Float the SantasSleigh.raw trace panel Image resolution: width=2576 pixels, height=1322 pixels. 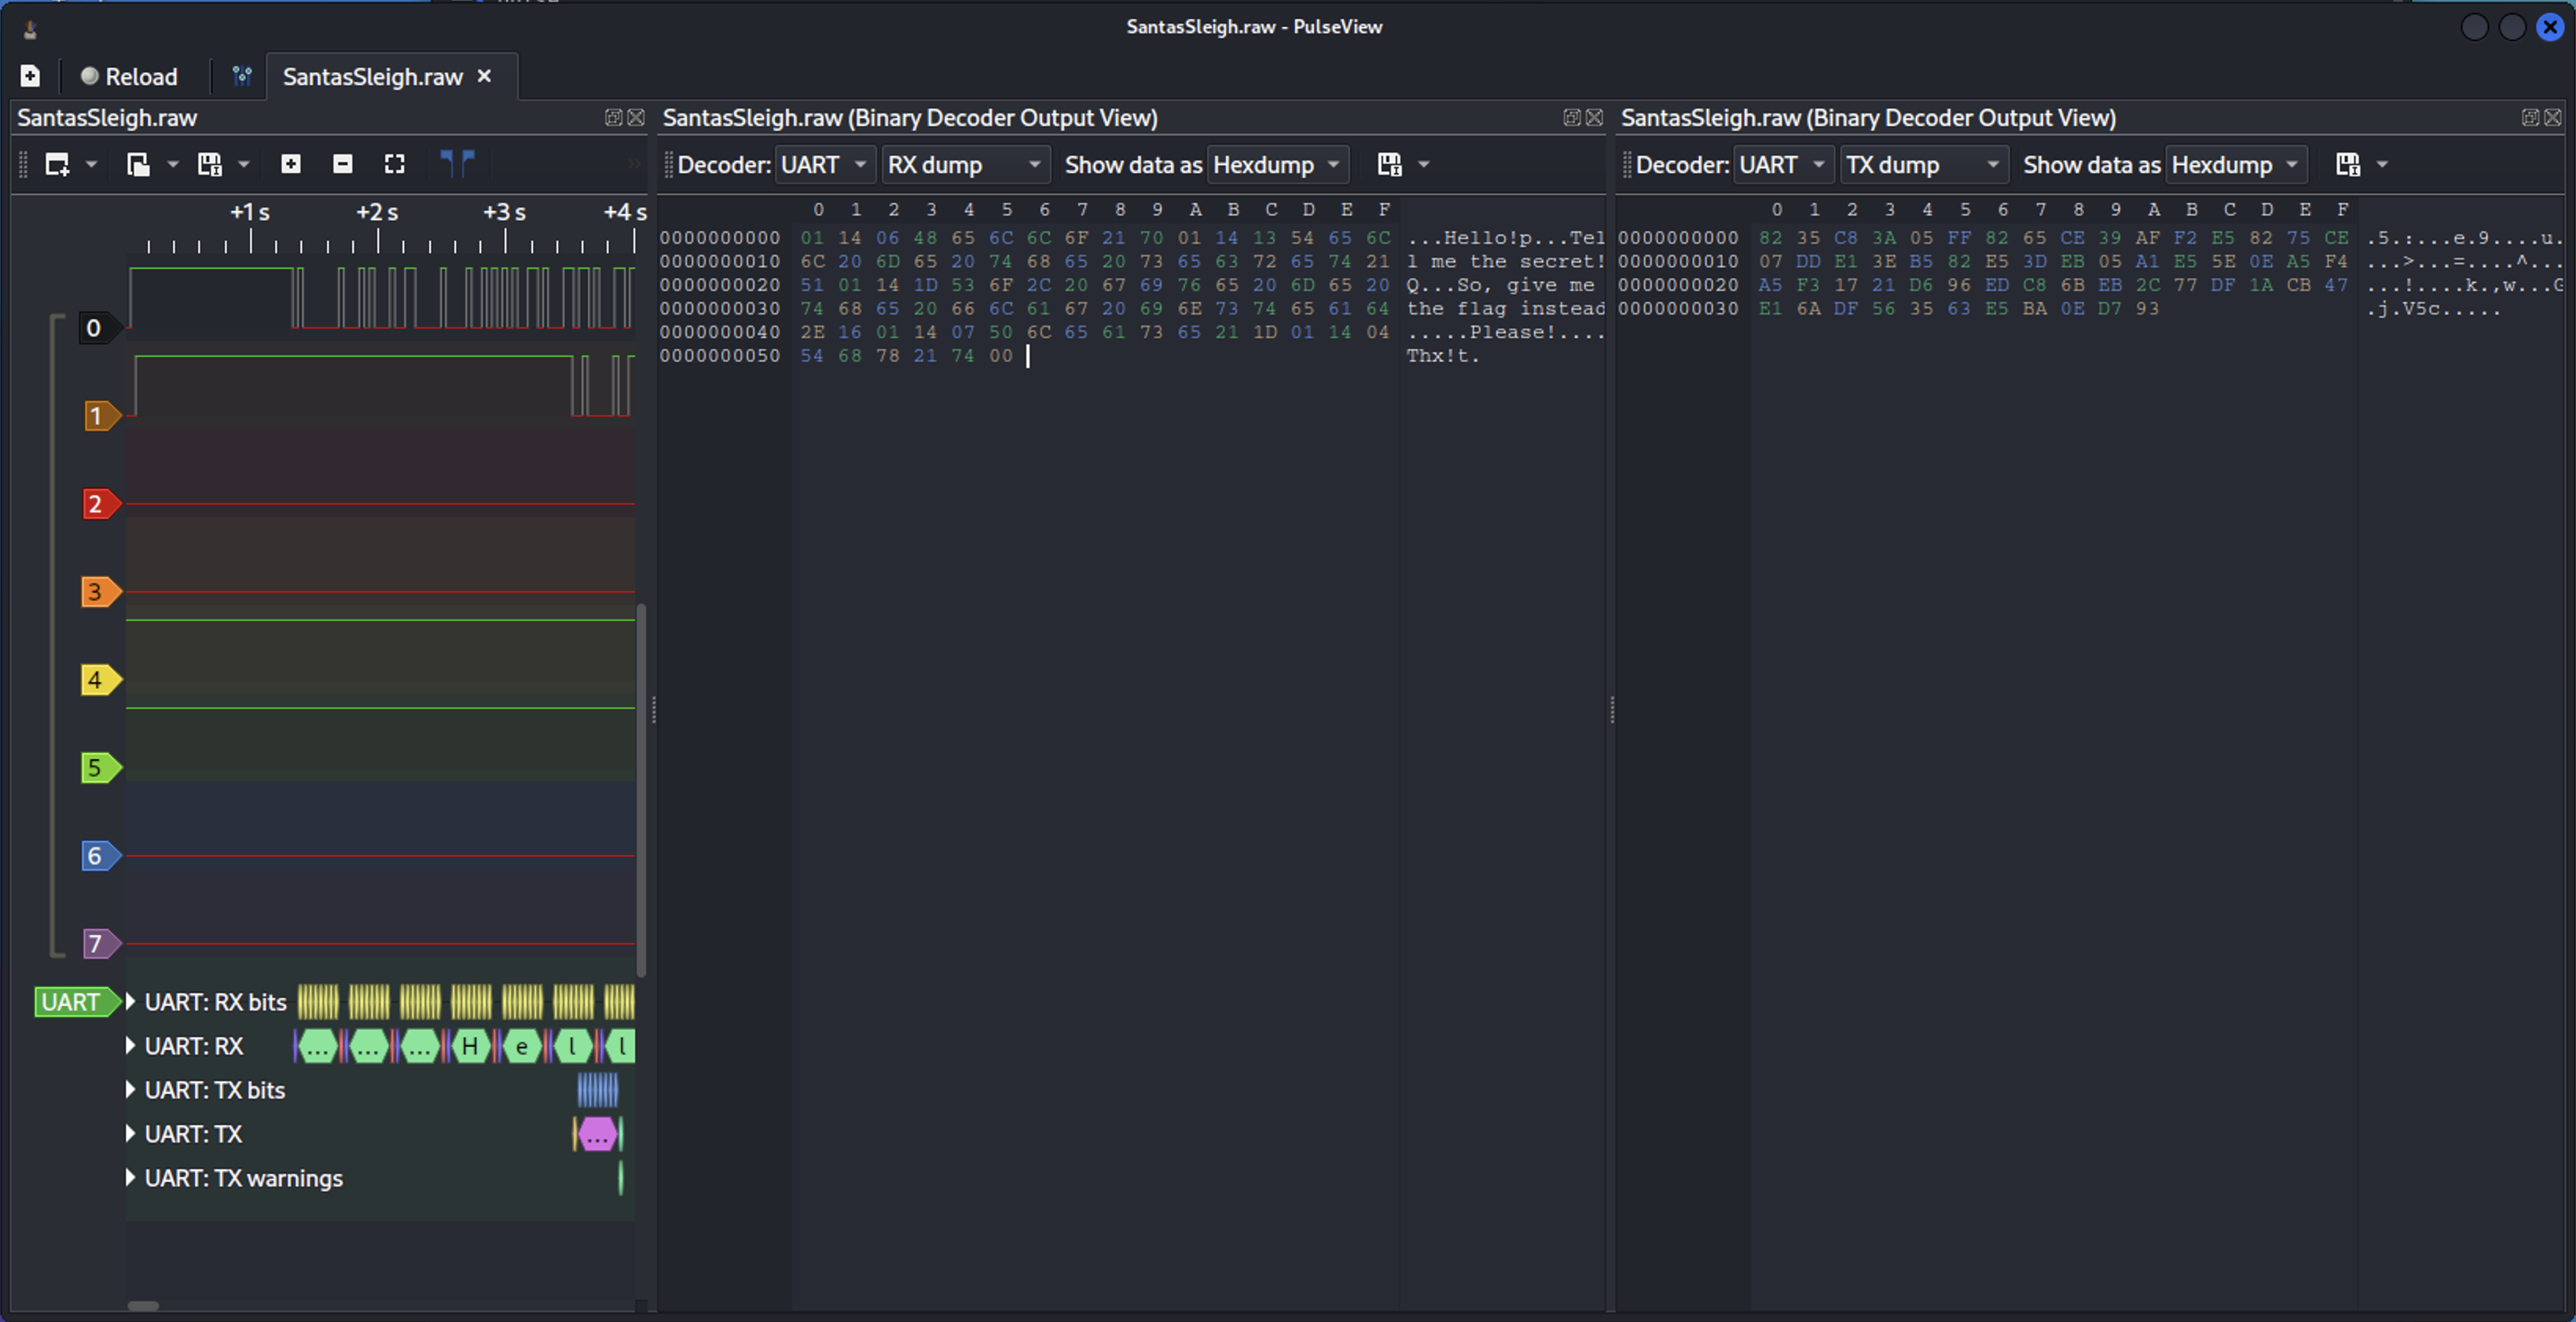point(613,117)
